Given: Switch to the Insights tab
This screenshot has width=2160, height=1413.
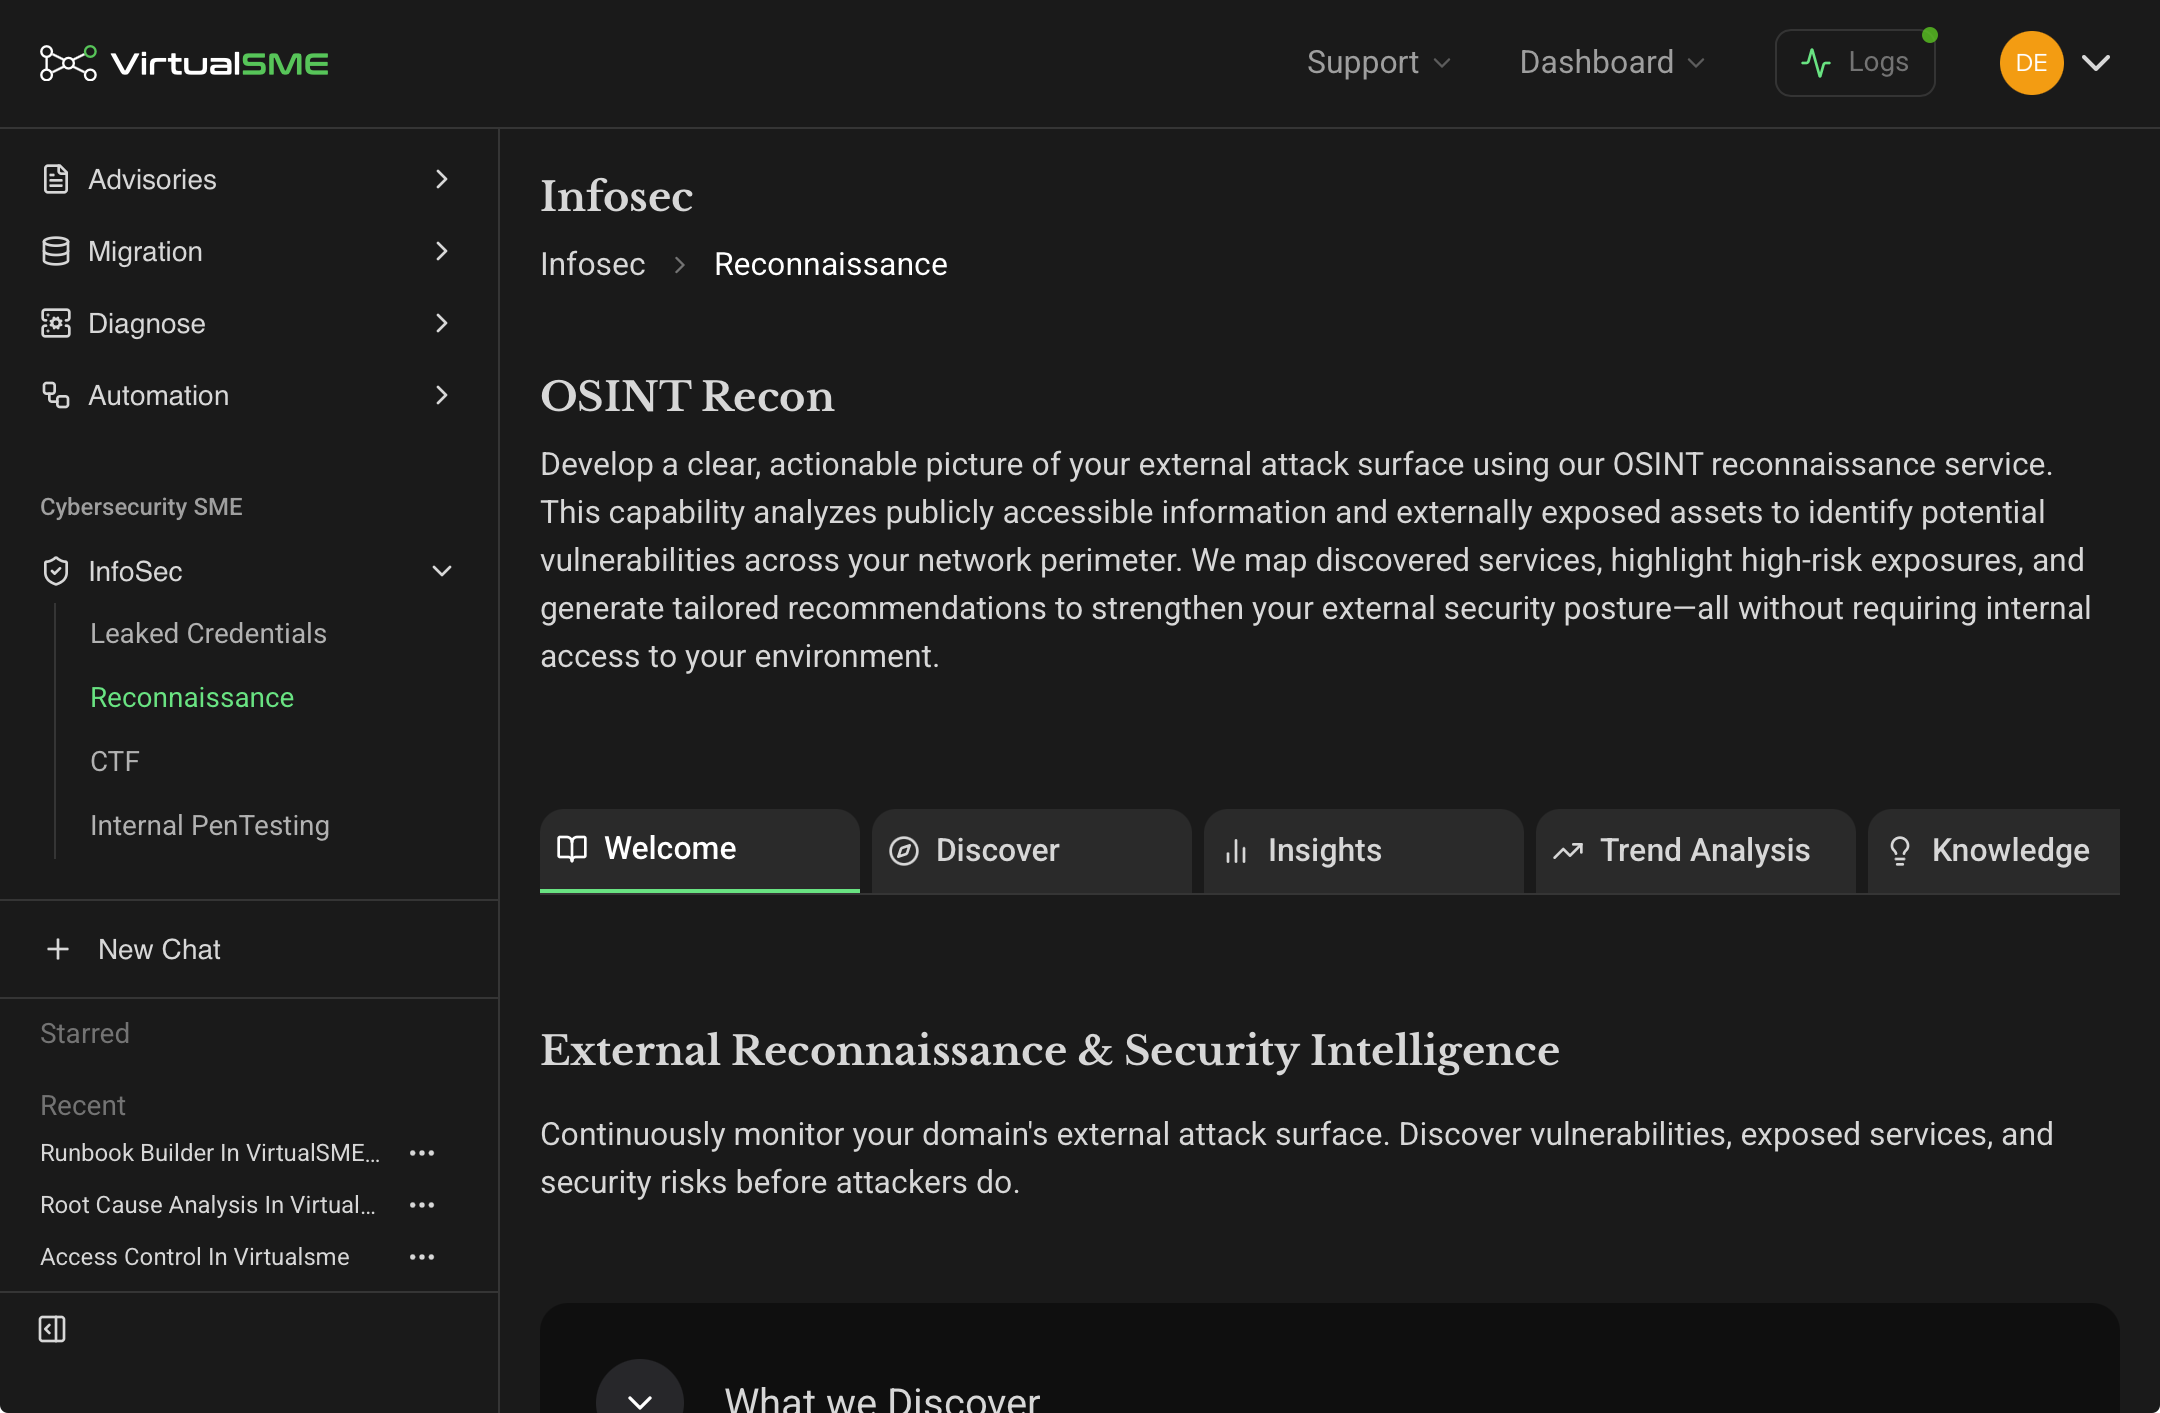Looking at the screenshot, I should pyautogui.click(x=1364, y=851).
